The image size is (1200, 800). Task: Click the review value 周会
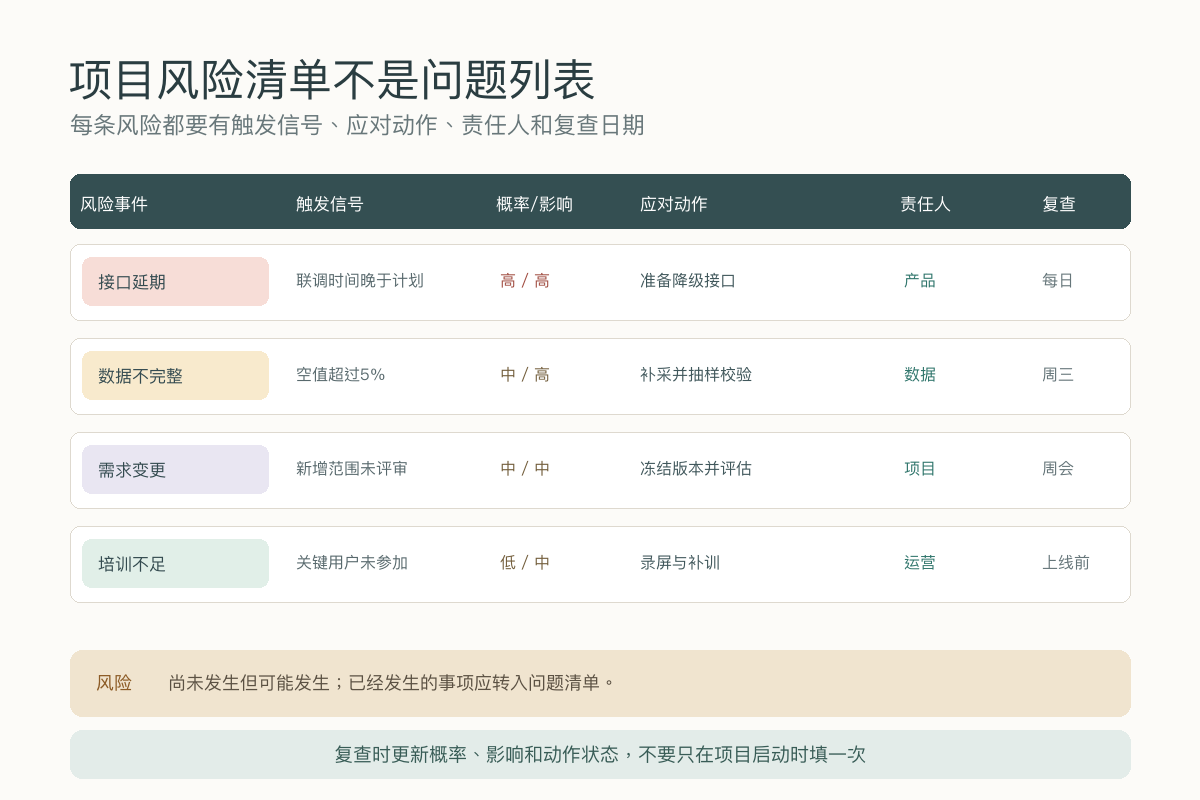1058,469
